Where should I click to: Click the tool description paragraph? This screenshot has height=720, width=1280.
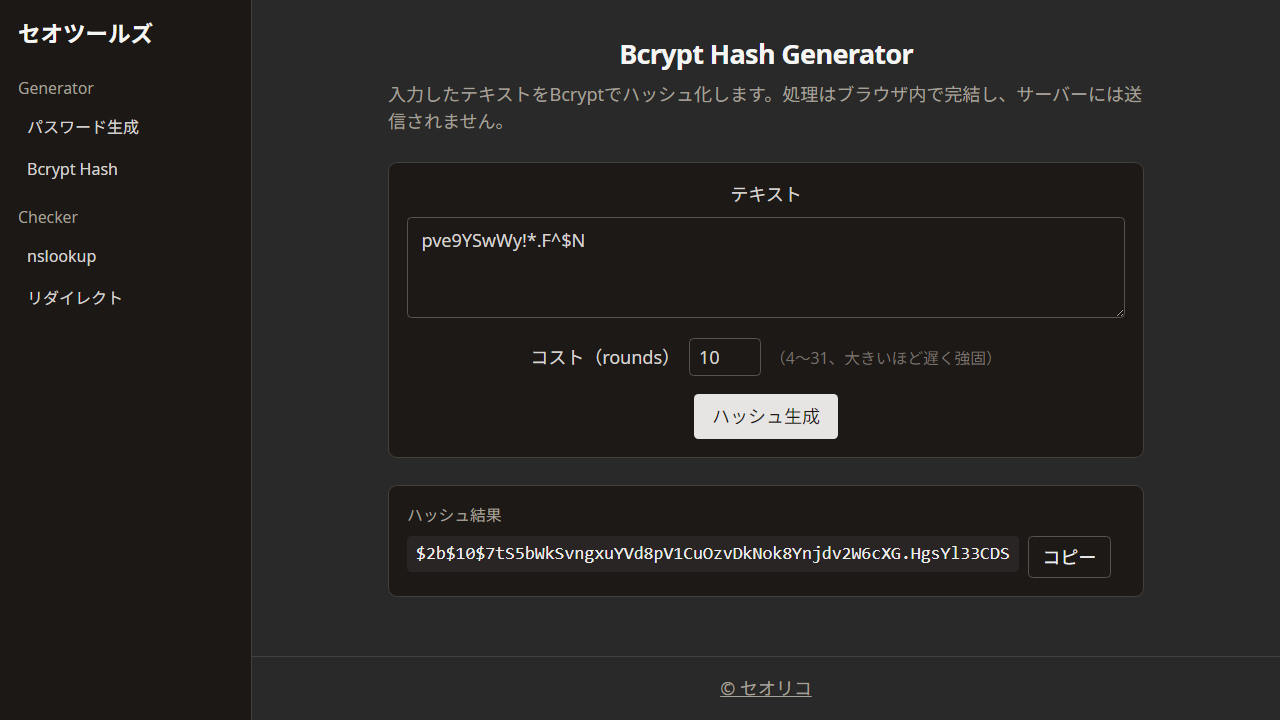[x=766, y=108]
